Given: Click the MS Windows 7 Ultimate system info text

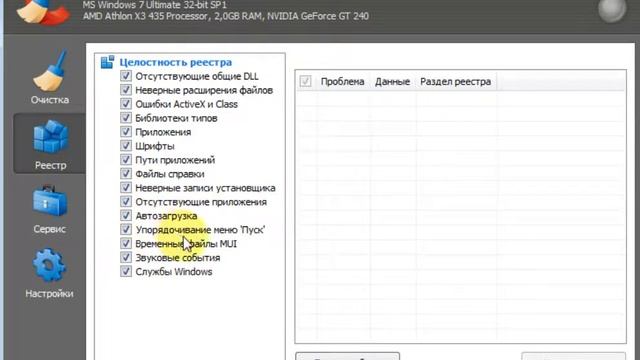Looking at the screenshot, I should tap(154, 5).
